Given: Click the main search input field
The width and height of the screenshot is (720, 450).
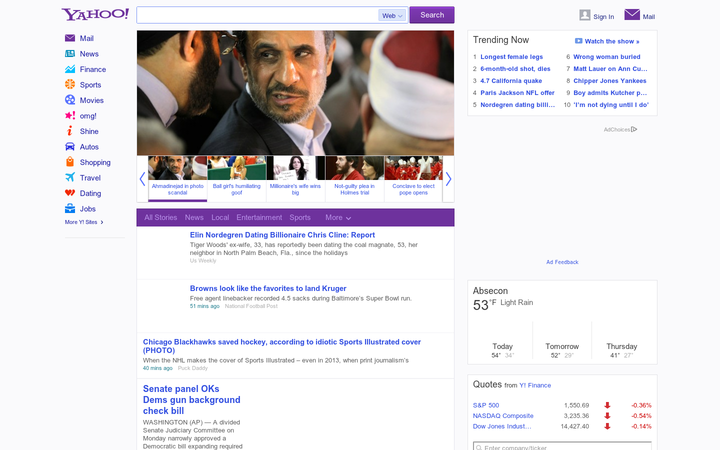Looking at the screenshot, I should pyautogui.click(x=257, y=15).
